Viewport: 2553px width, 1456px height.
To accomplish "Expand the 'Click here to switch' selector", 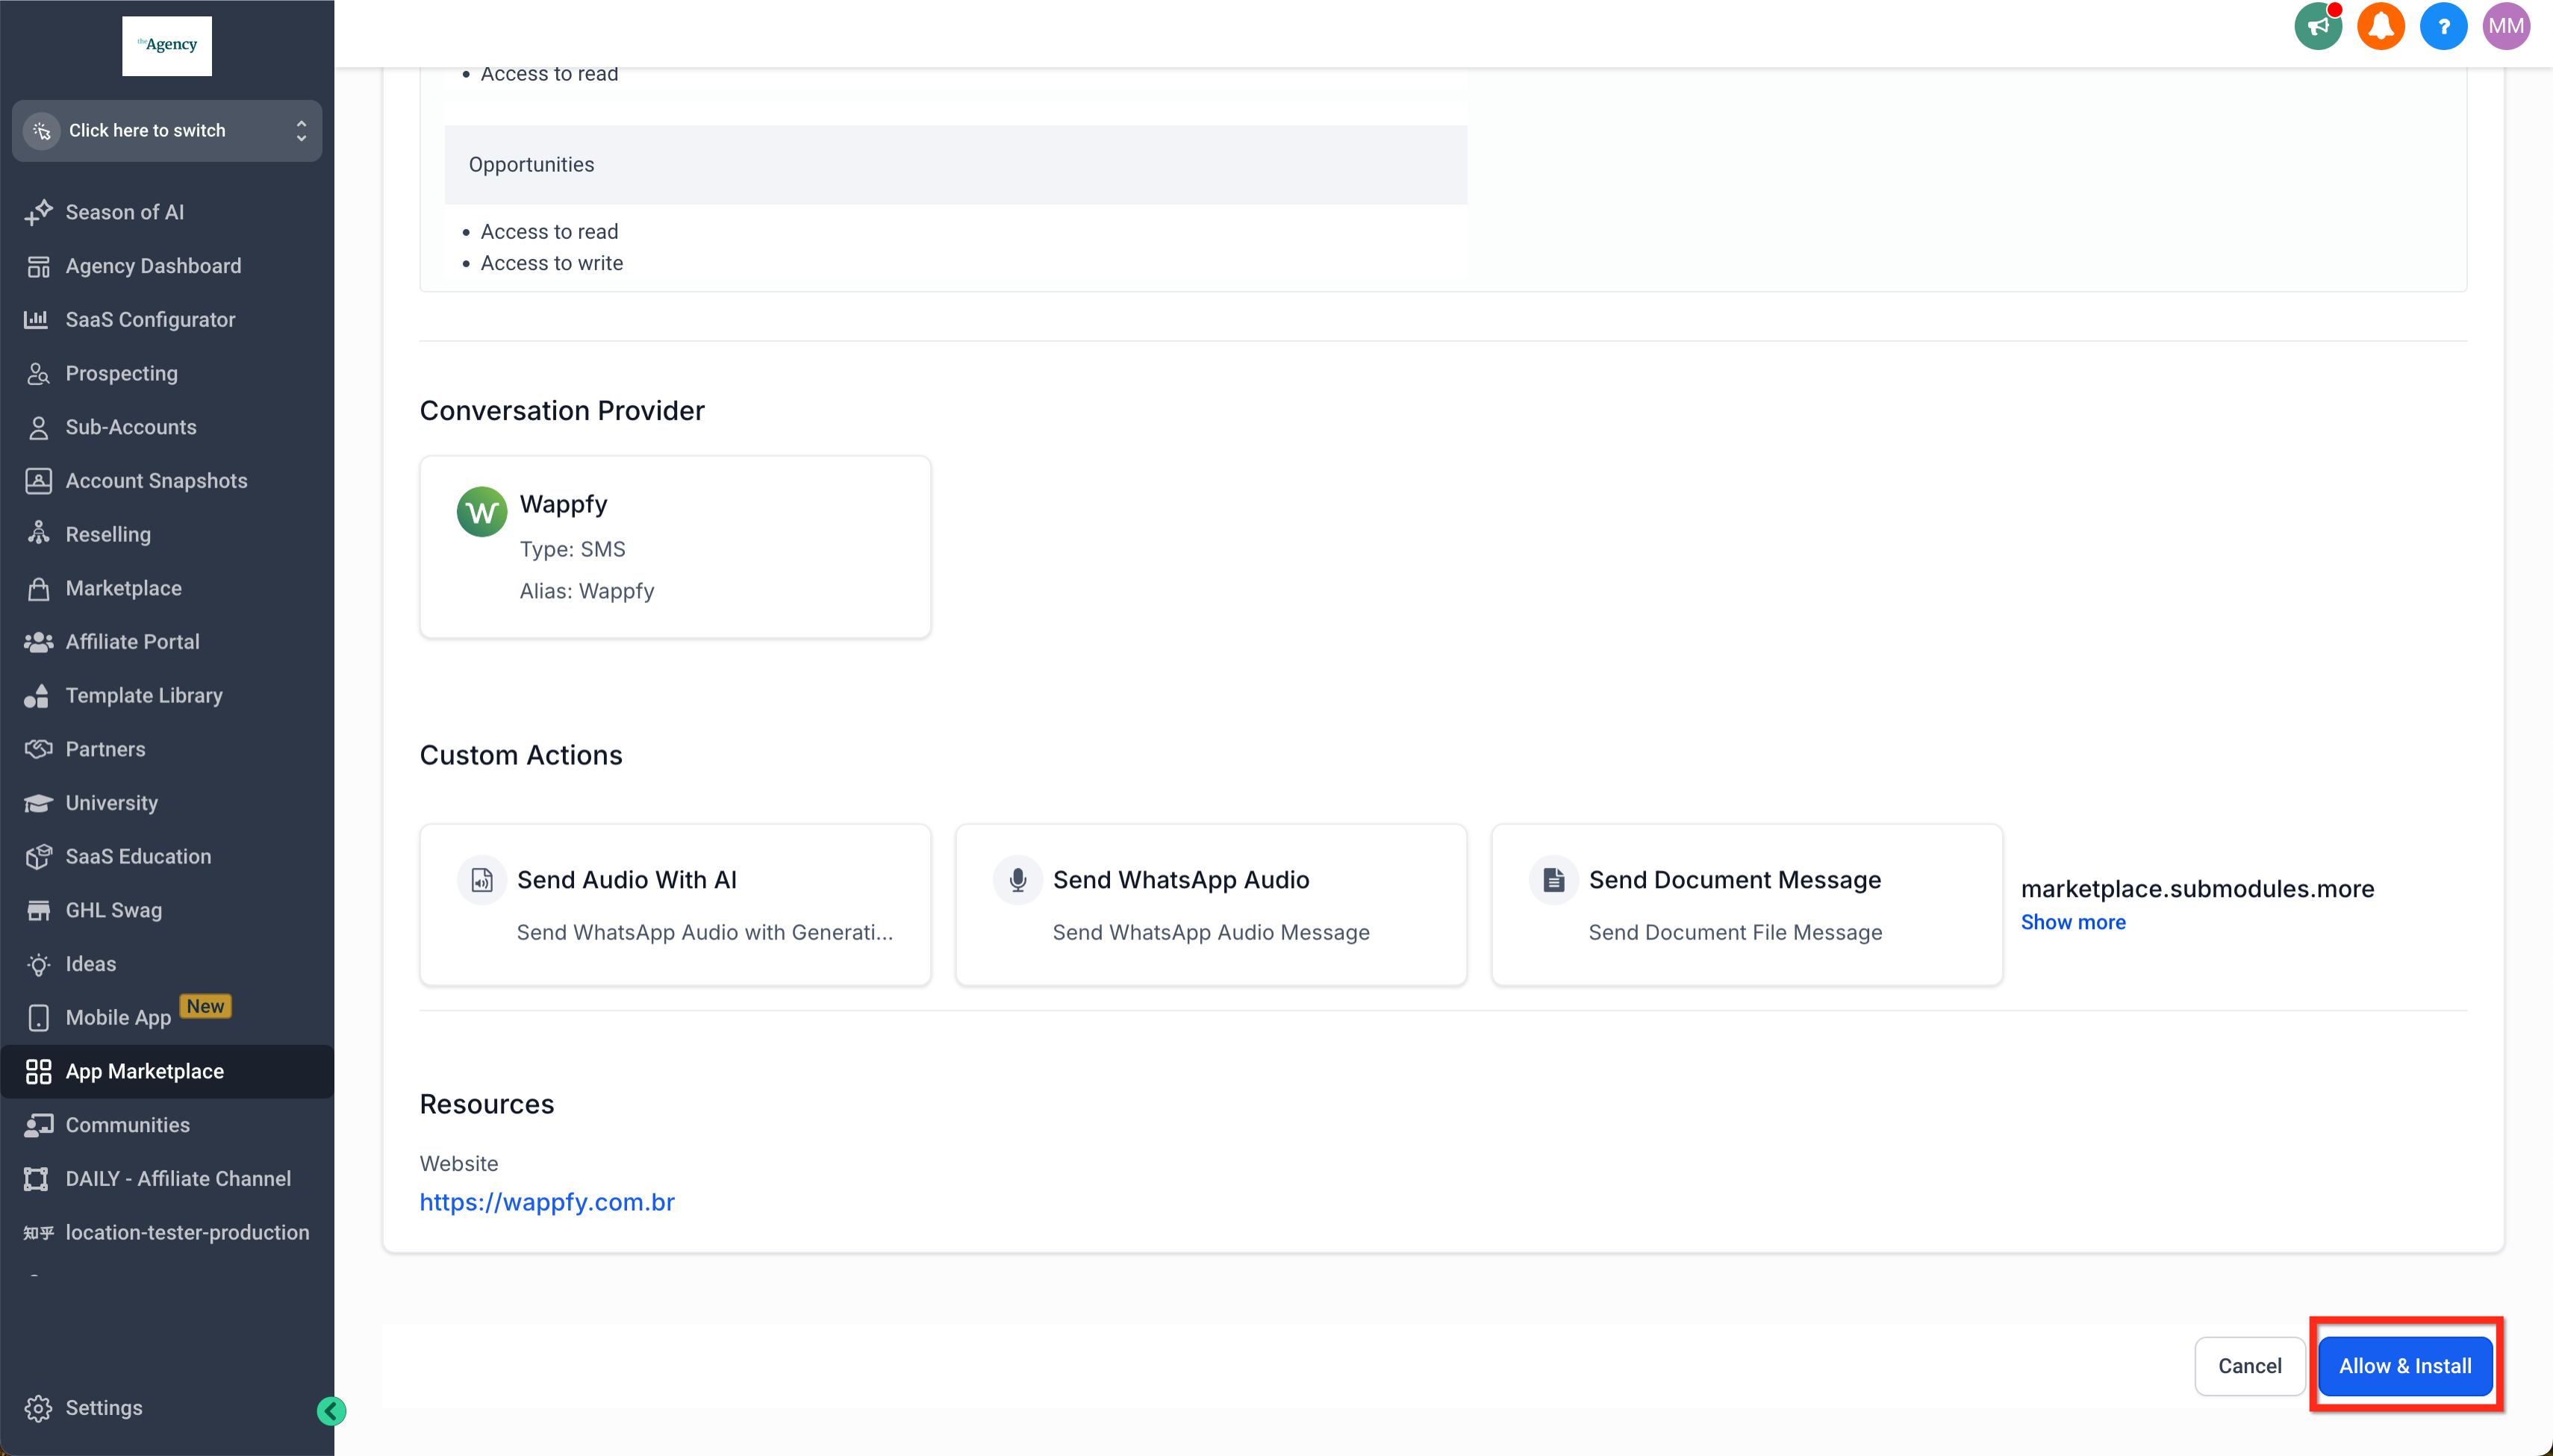I will (167, 131).
